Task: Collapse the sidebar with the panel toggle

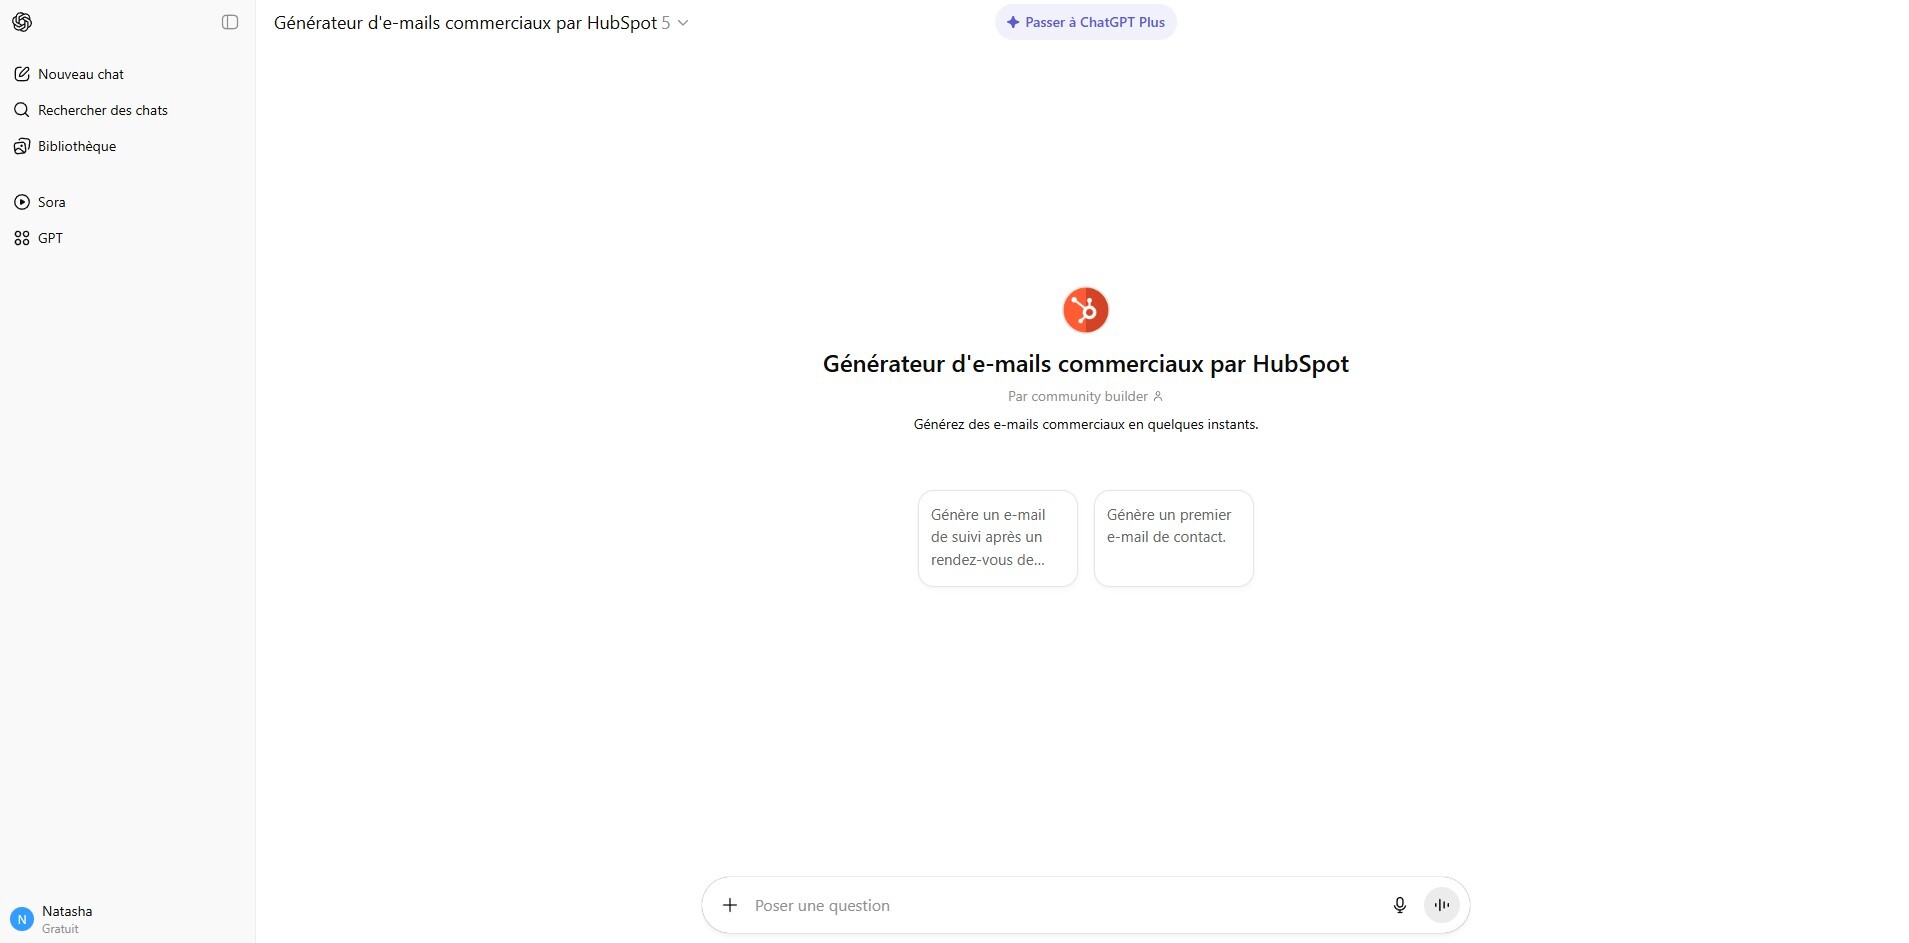Action: 230,22
